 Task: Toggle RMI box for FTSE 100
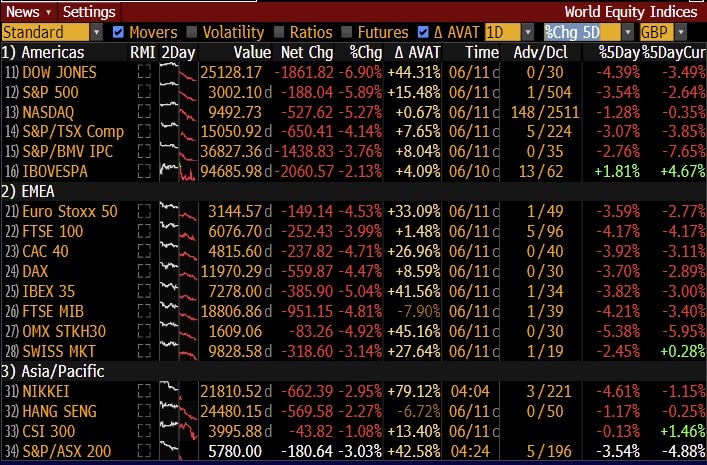(144, 231)
